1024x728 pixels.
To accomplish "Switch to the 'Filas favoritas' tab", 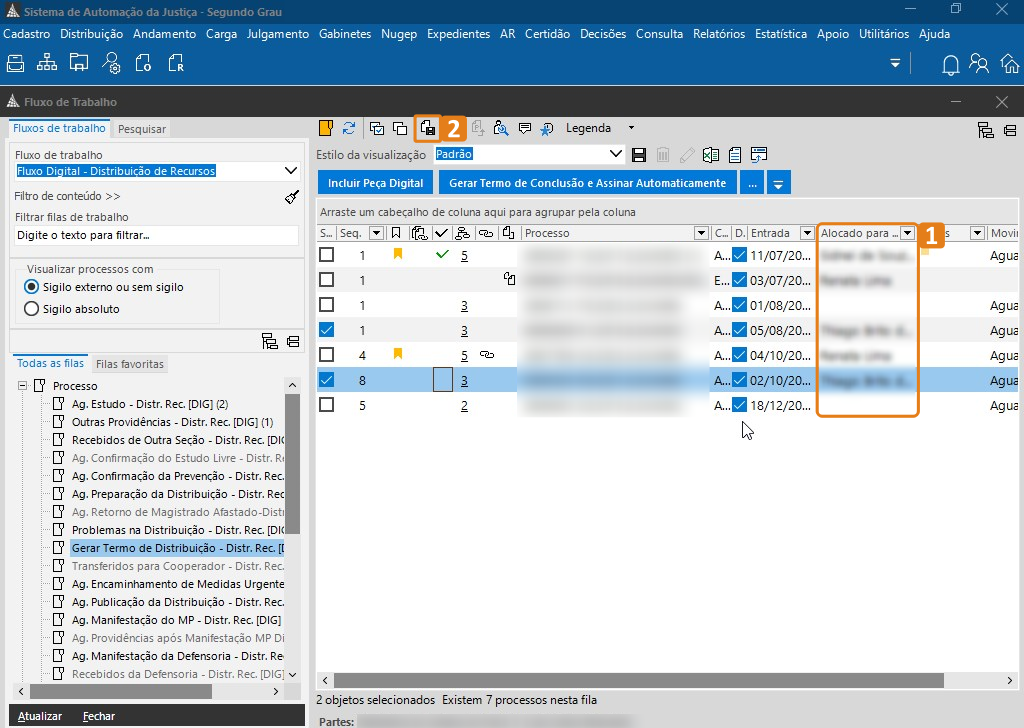I will pos(130,364).
